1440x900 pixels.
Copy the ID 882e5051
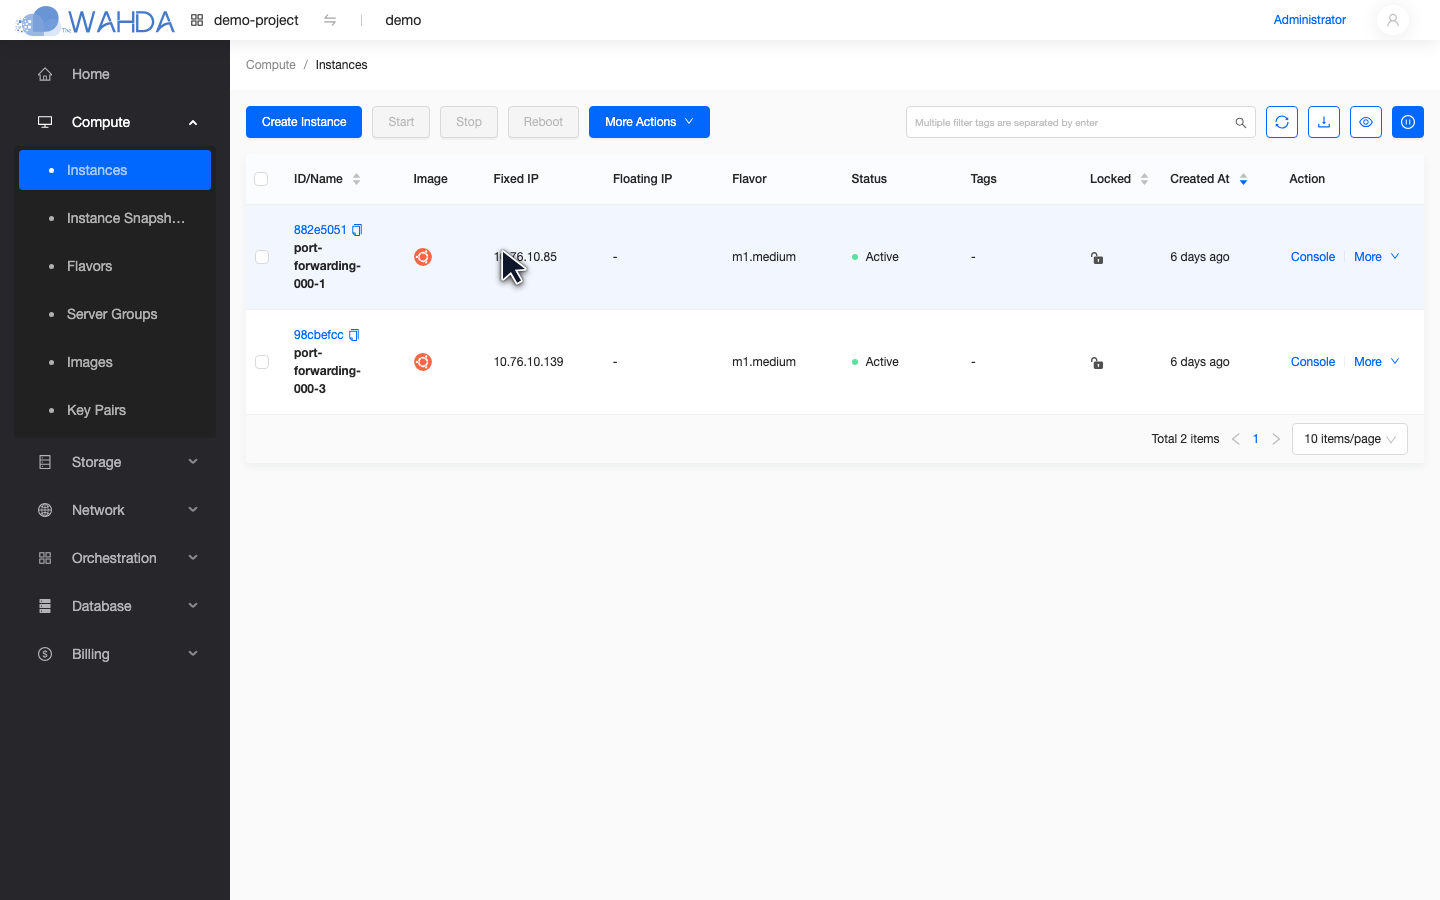(357, 230)
